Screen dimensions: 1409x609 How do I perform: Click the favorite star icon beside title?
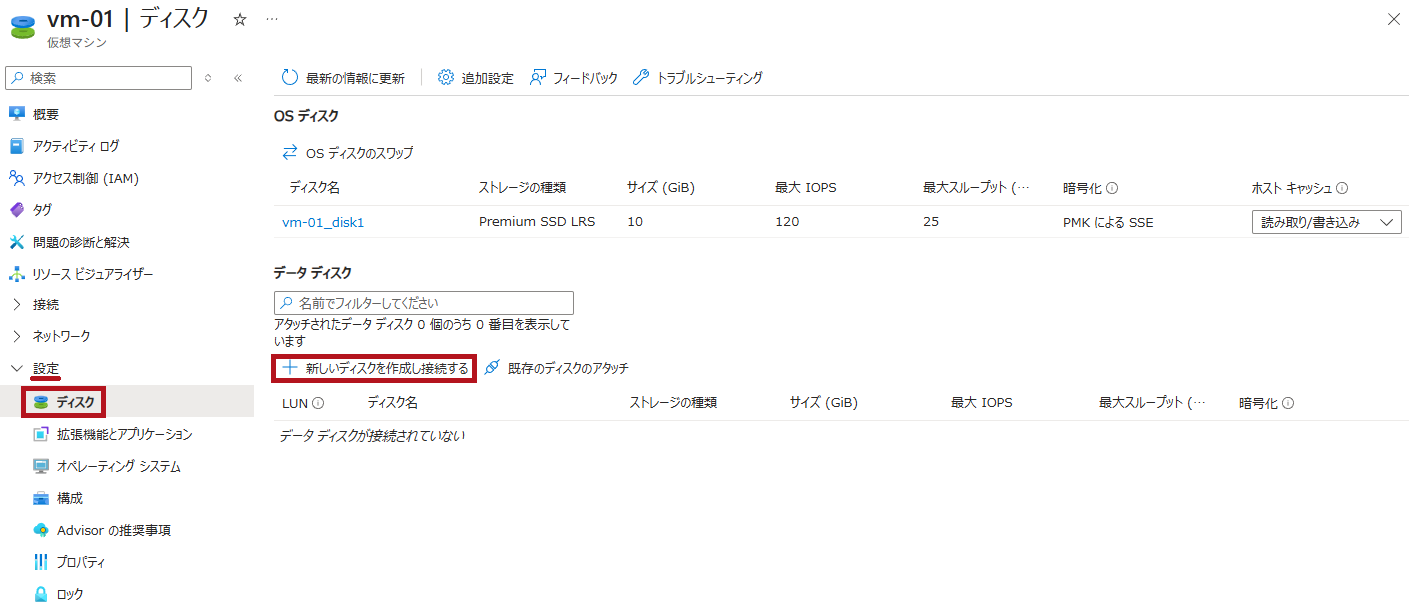[240, 20]
